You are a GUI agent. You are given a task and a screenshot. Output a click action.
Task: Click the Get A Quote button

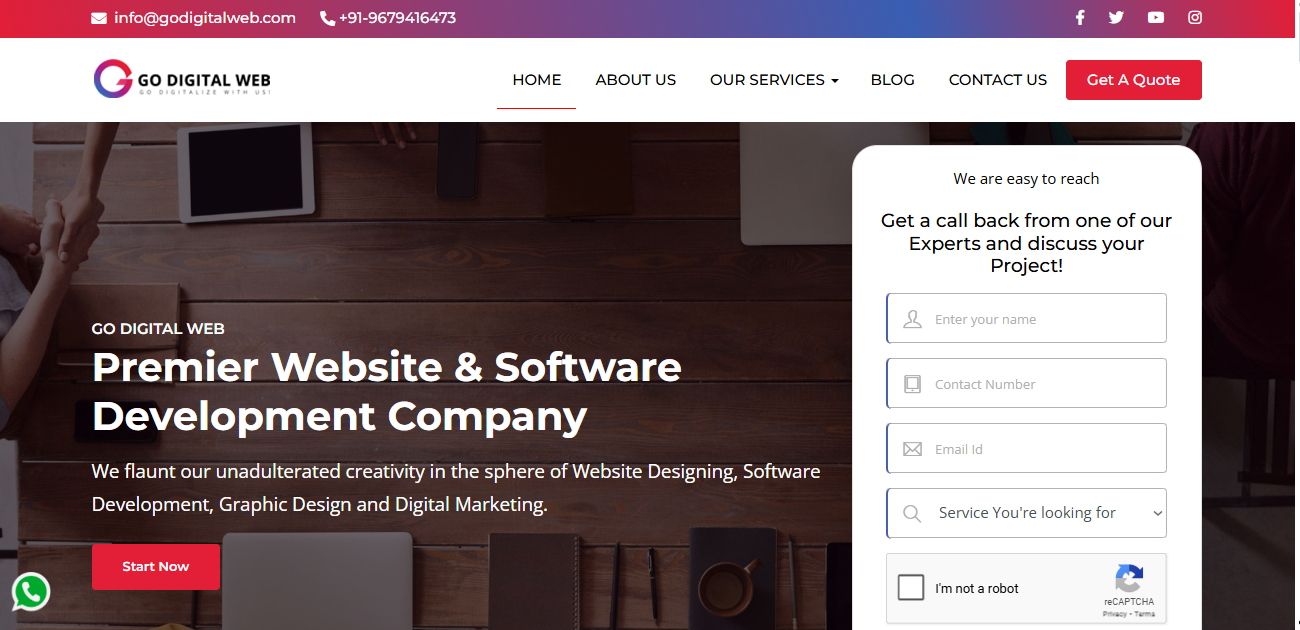(x=1134, y=80)
